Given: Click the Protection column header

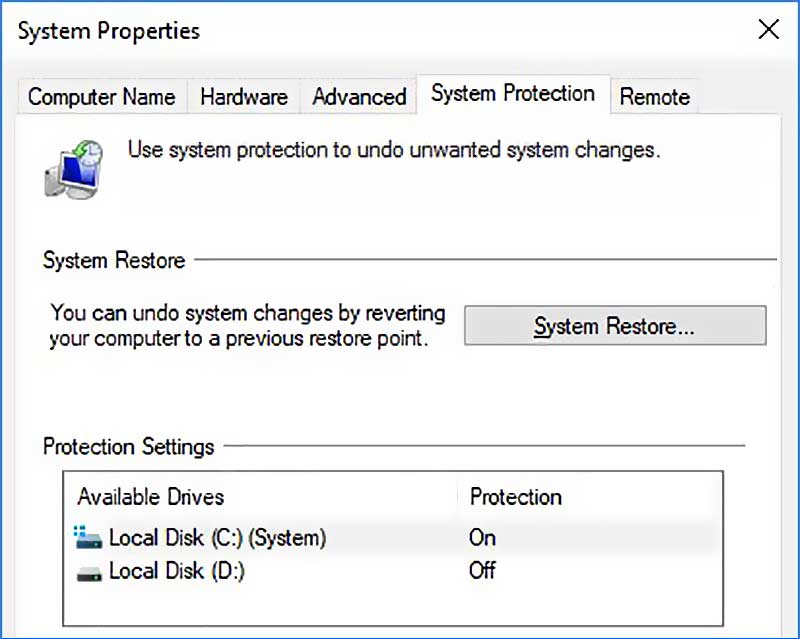Looking at the screenshot, I should point(516,497).
